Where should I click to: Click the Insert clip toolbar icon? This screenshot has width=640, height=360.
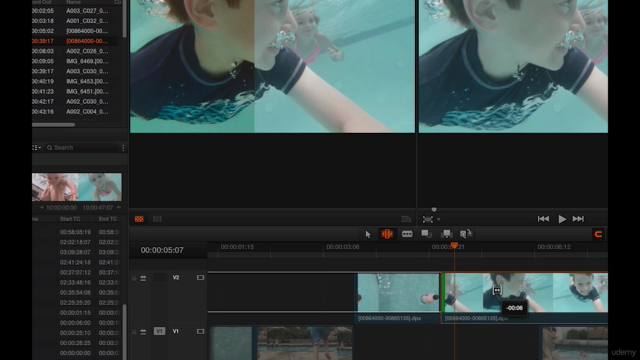pyautogui.click(x=427, y=234)
